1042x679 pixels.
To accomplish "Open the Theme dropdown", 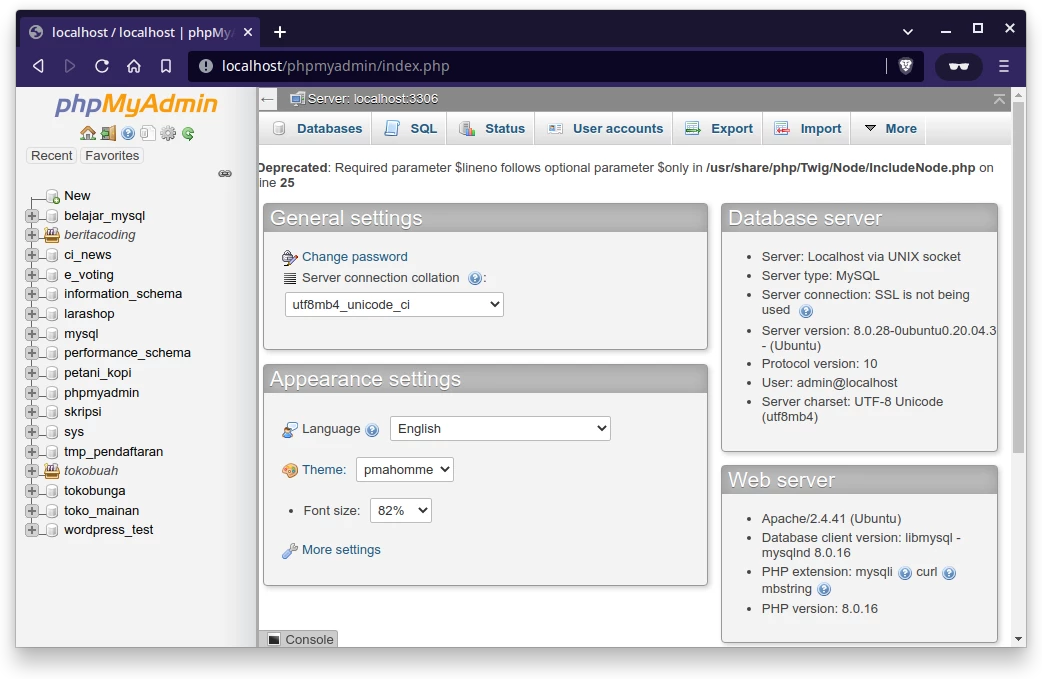I will 404,469.
